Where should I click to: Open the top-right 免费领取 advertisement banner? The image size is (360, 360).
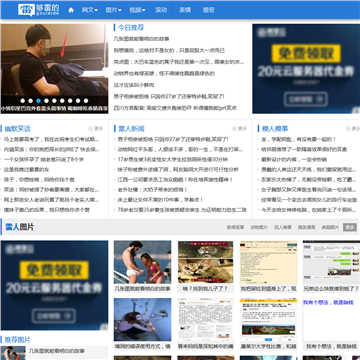click(x=306, y=69)
